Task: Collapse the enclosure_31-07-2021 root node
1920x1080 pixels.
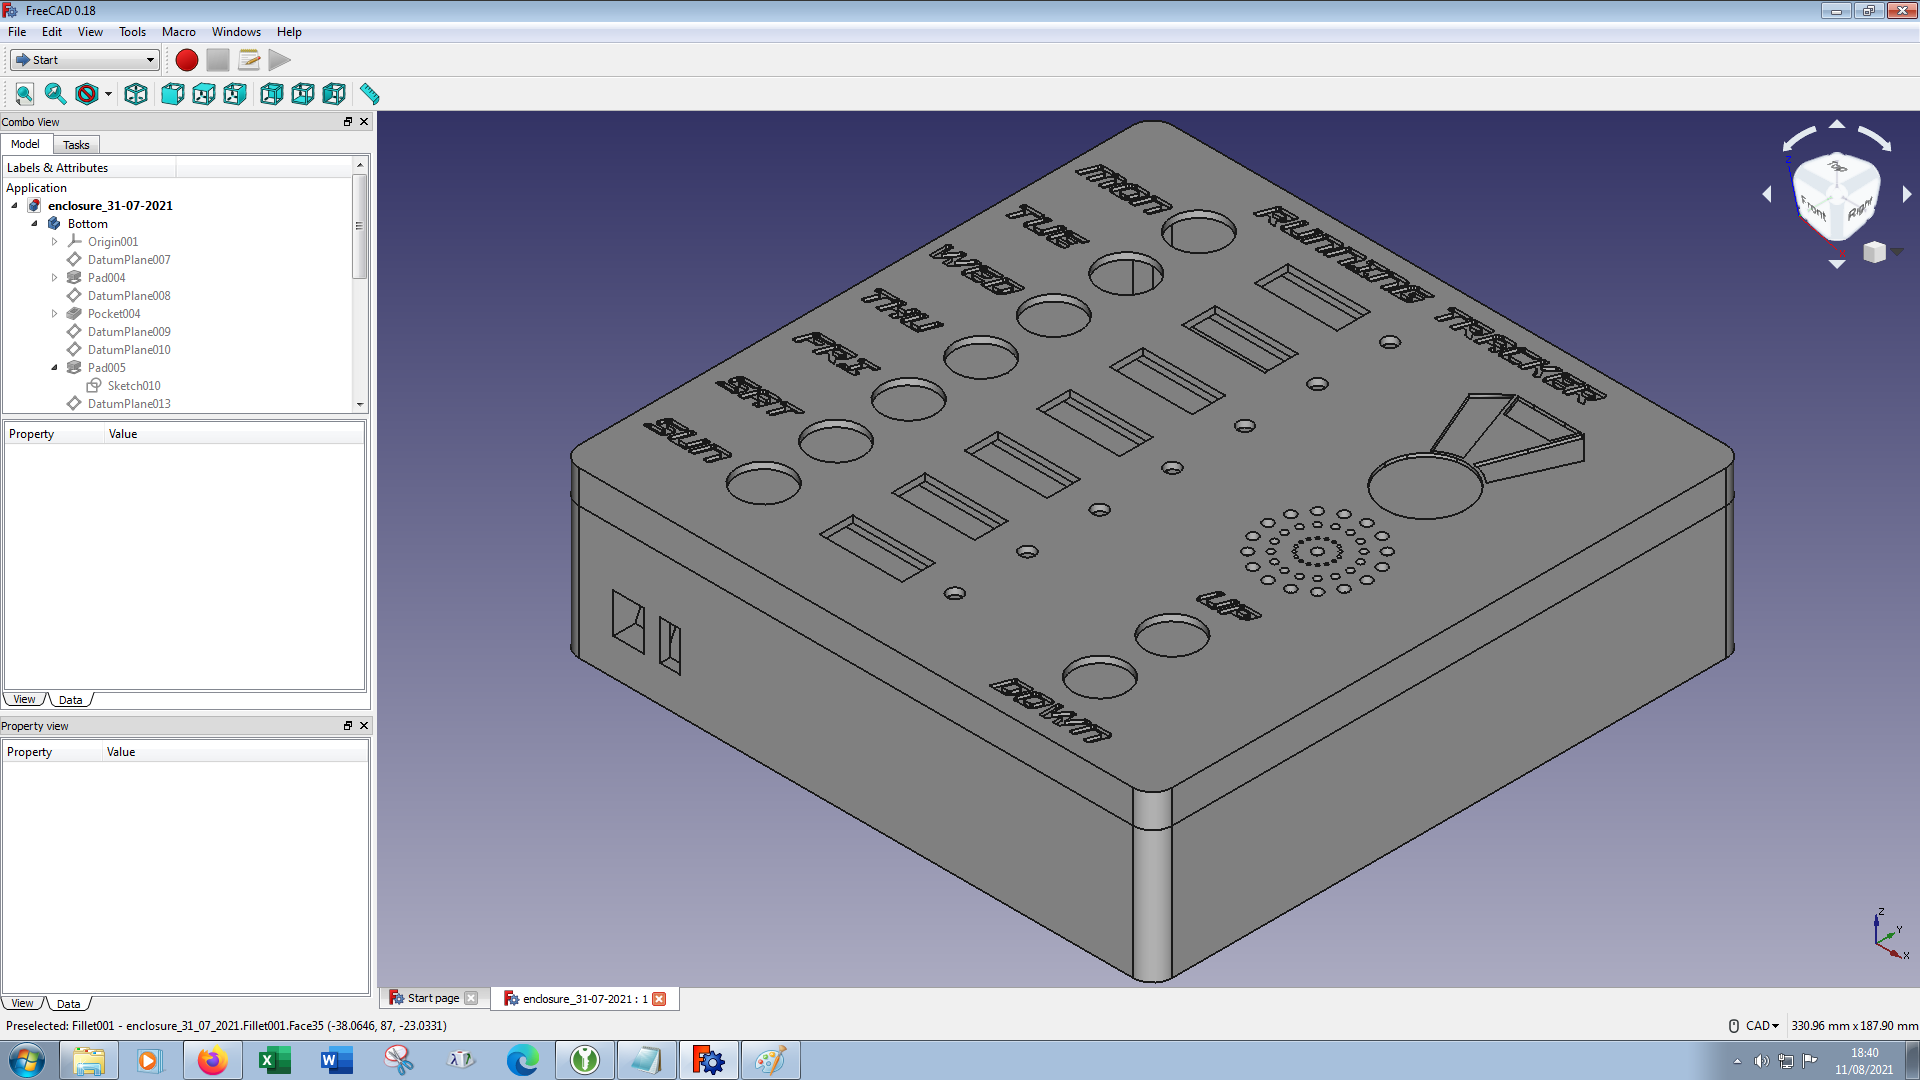Action: click(x=13, y=204)
